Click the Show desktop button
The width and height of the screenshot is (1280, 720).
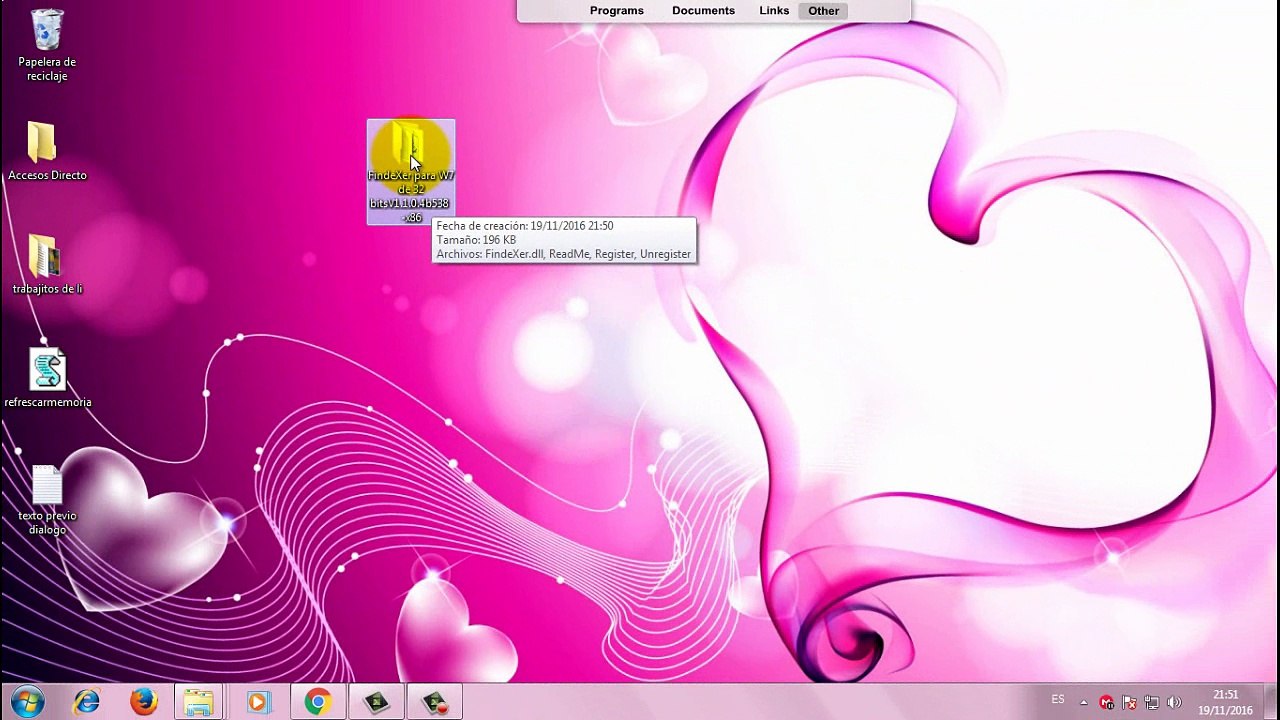(x=1272, y=702)
